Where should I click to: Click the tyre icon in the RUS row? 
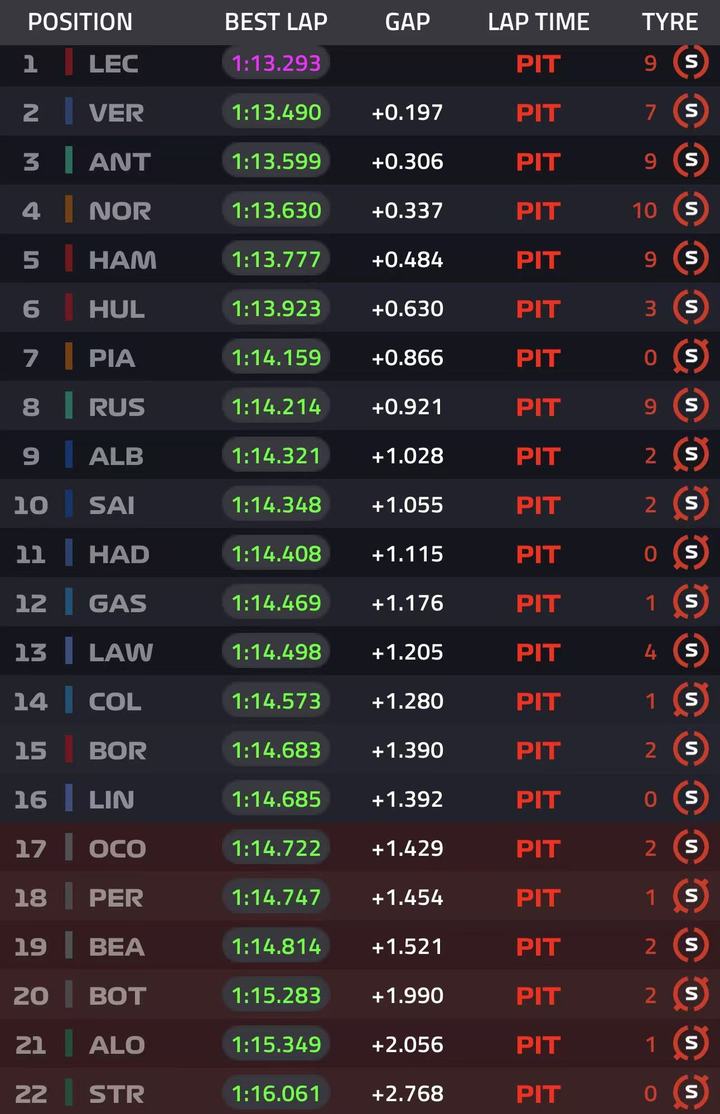691,406
